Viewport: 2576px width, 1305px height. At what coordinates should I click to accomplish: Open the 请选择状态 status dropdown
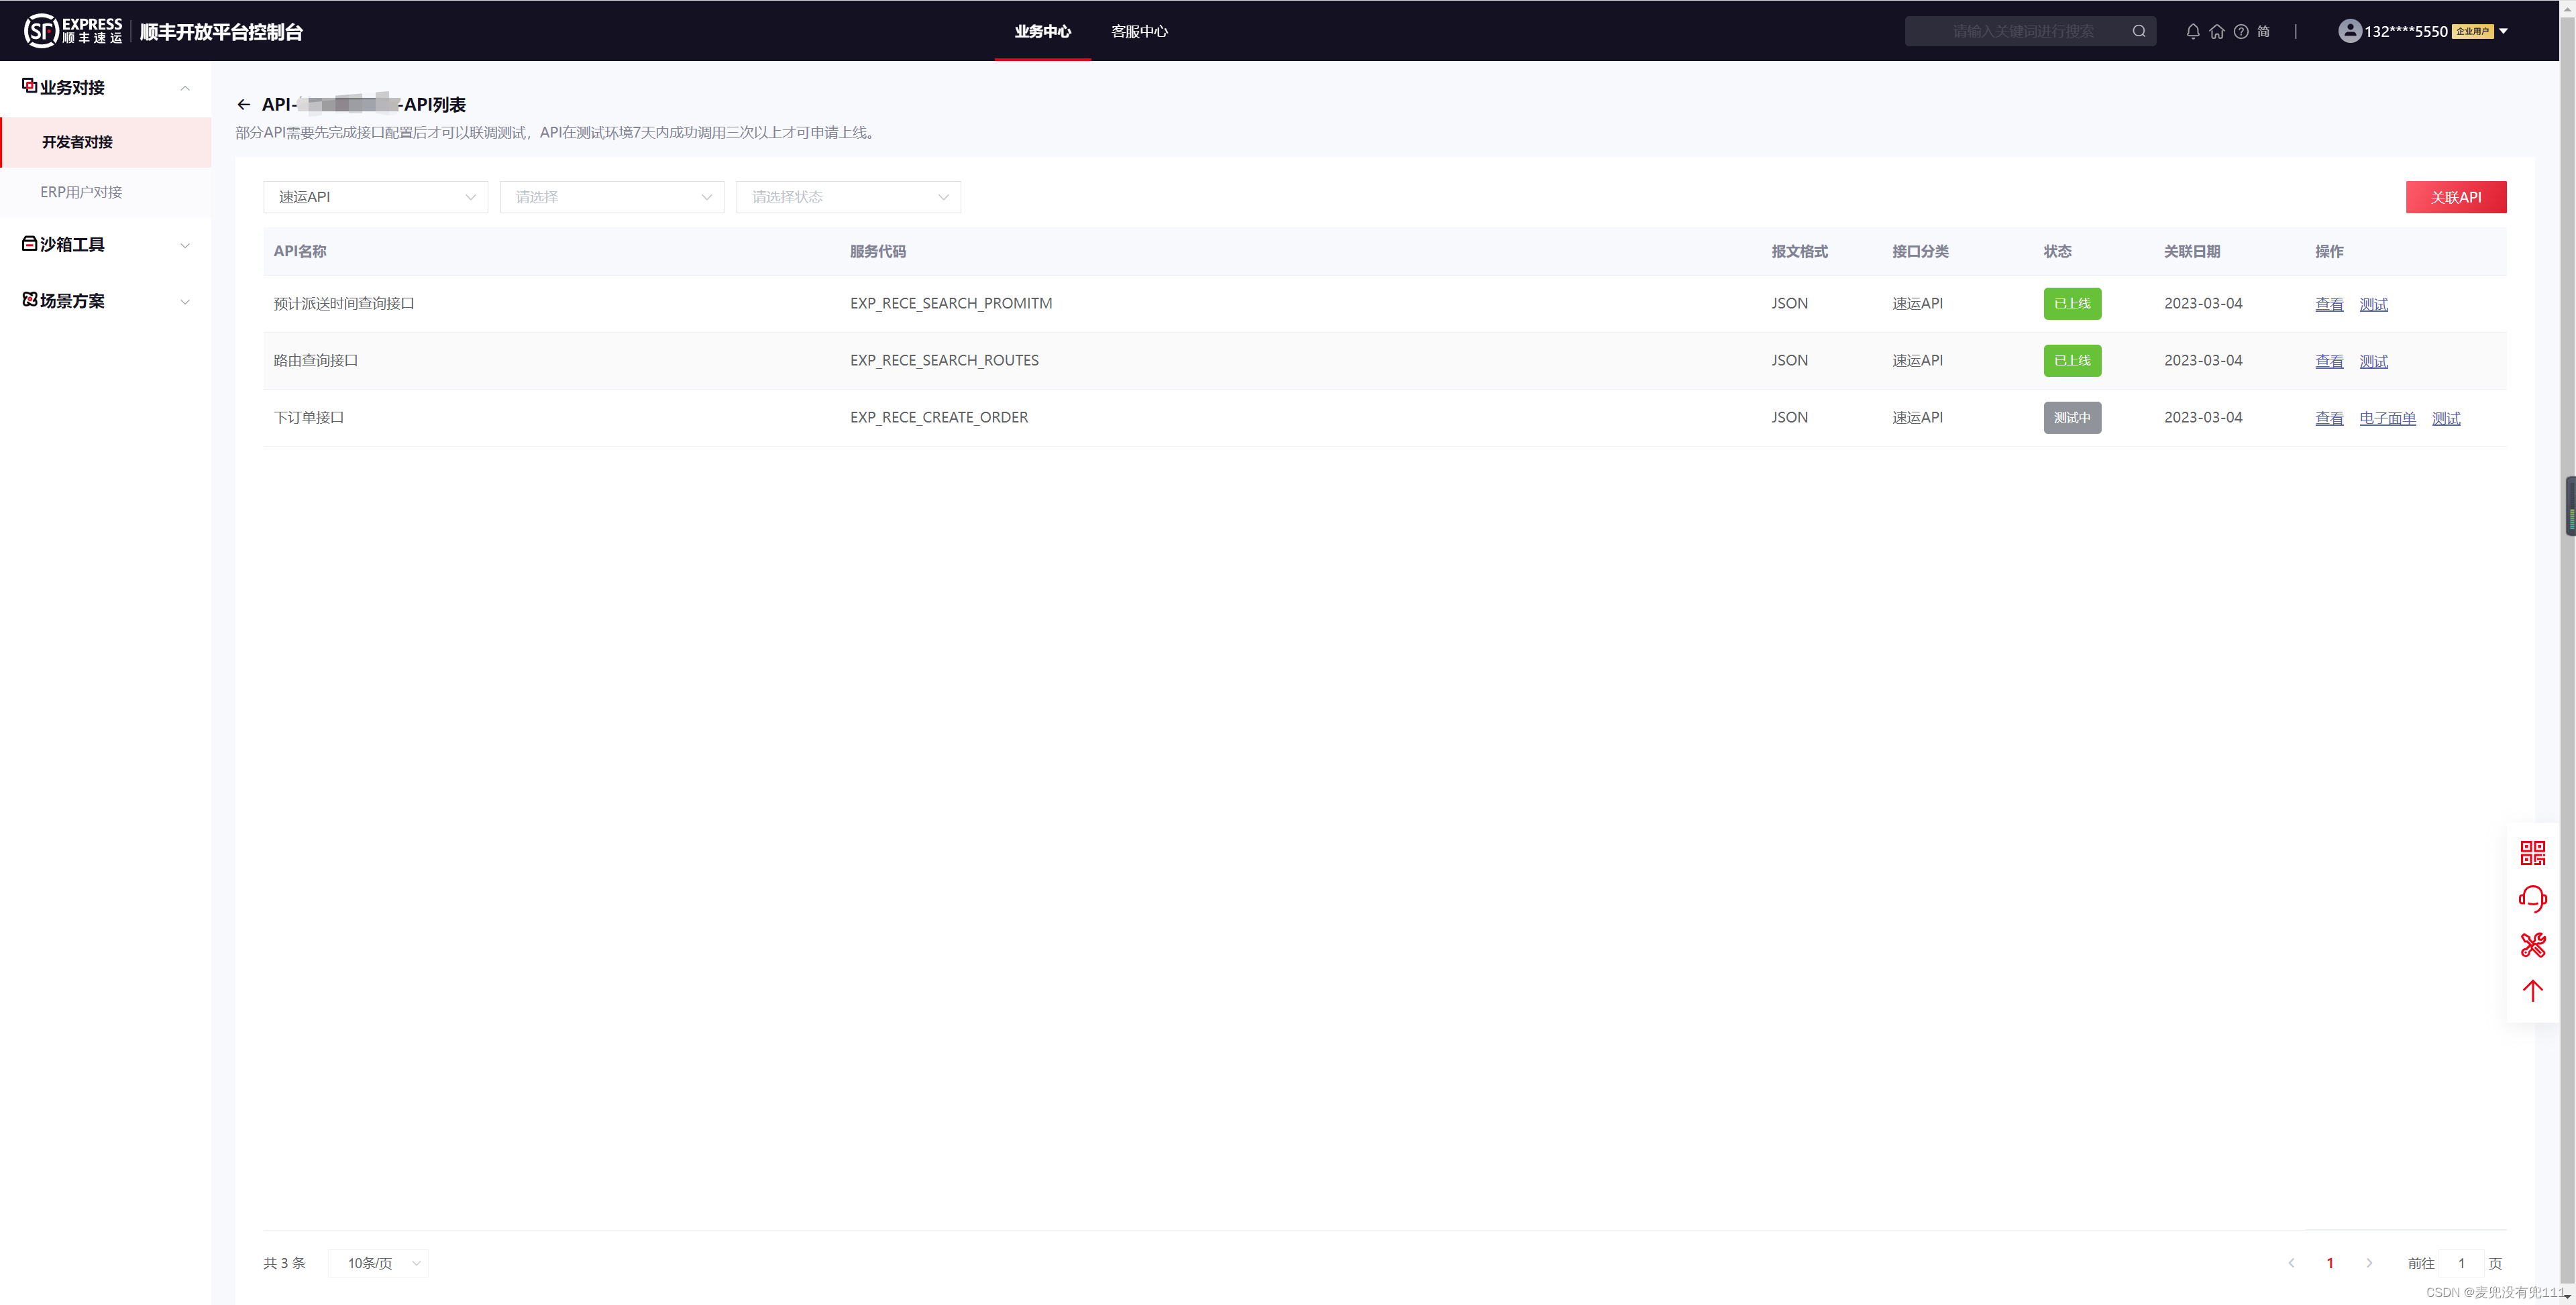pyautogui.click(x=848, y=197)
